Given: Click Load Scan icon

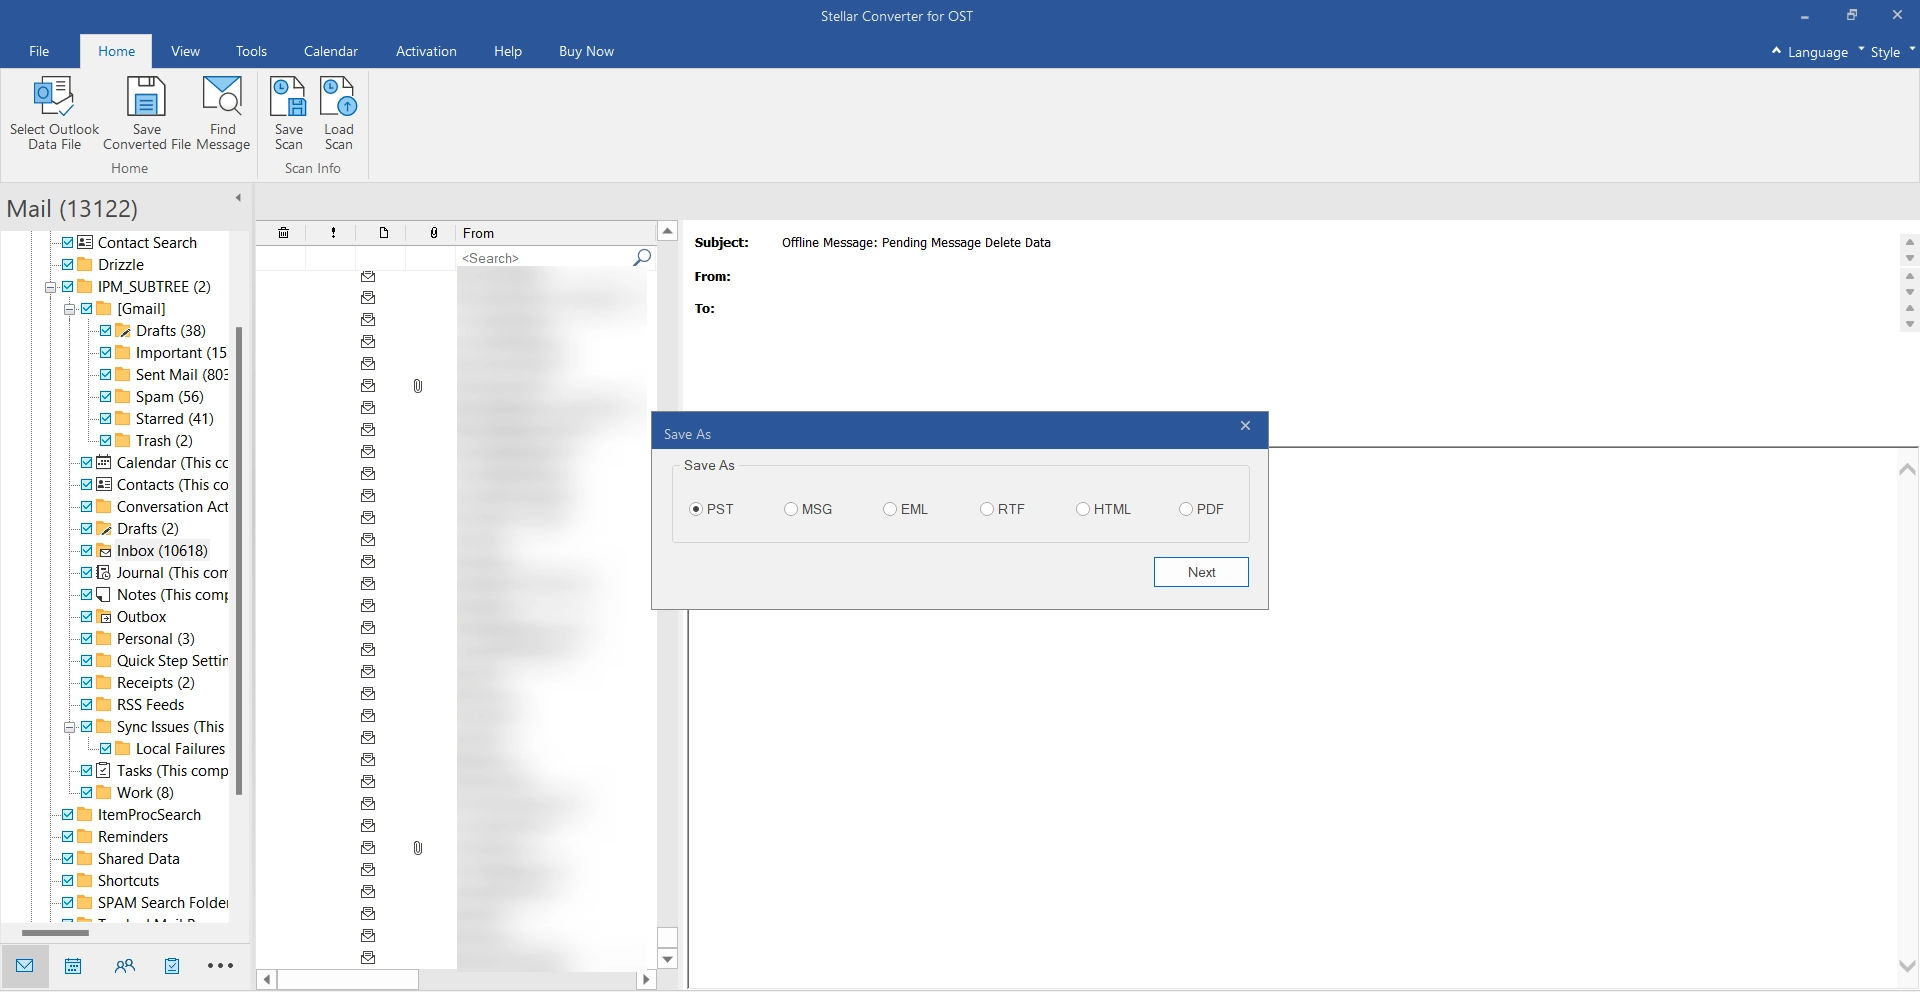Looking at the screenshot, I should tap(338, 97).
